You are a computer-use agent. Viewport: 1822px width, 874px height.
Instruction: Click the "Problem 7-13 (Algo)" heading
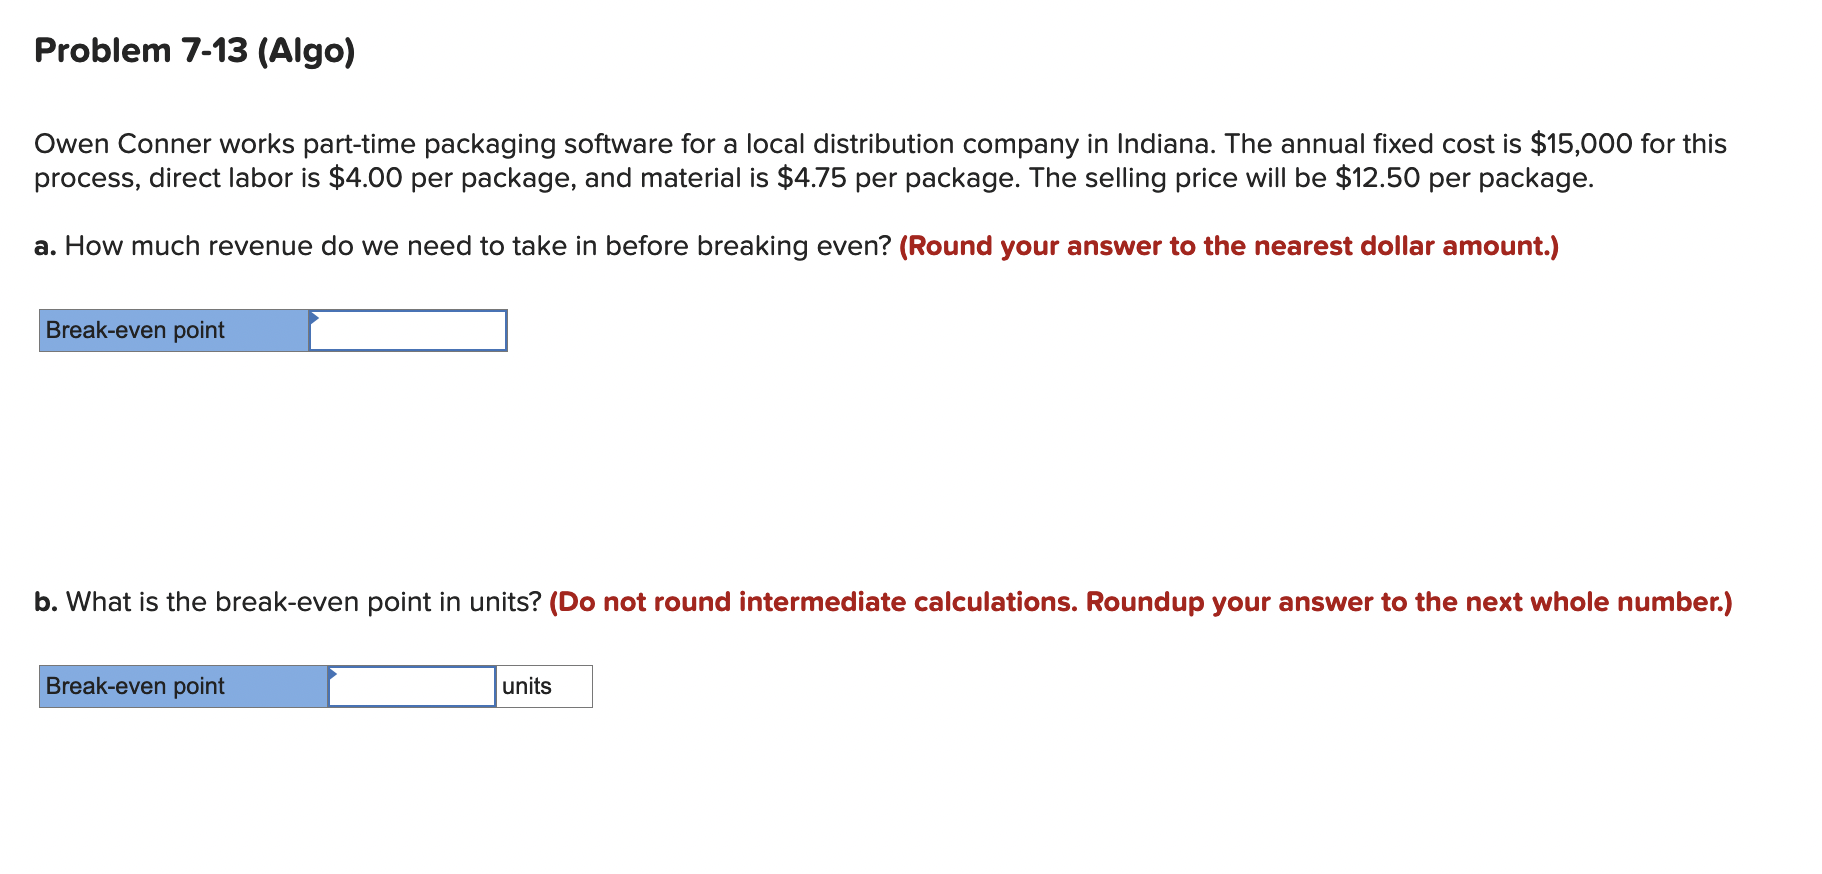coord(195,51)
